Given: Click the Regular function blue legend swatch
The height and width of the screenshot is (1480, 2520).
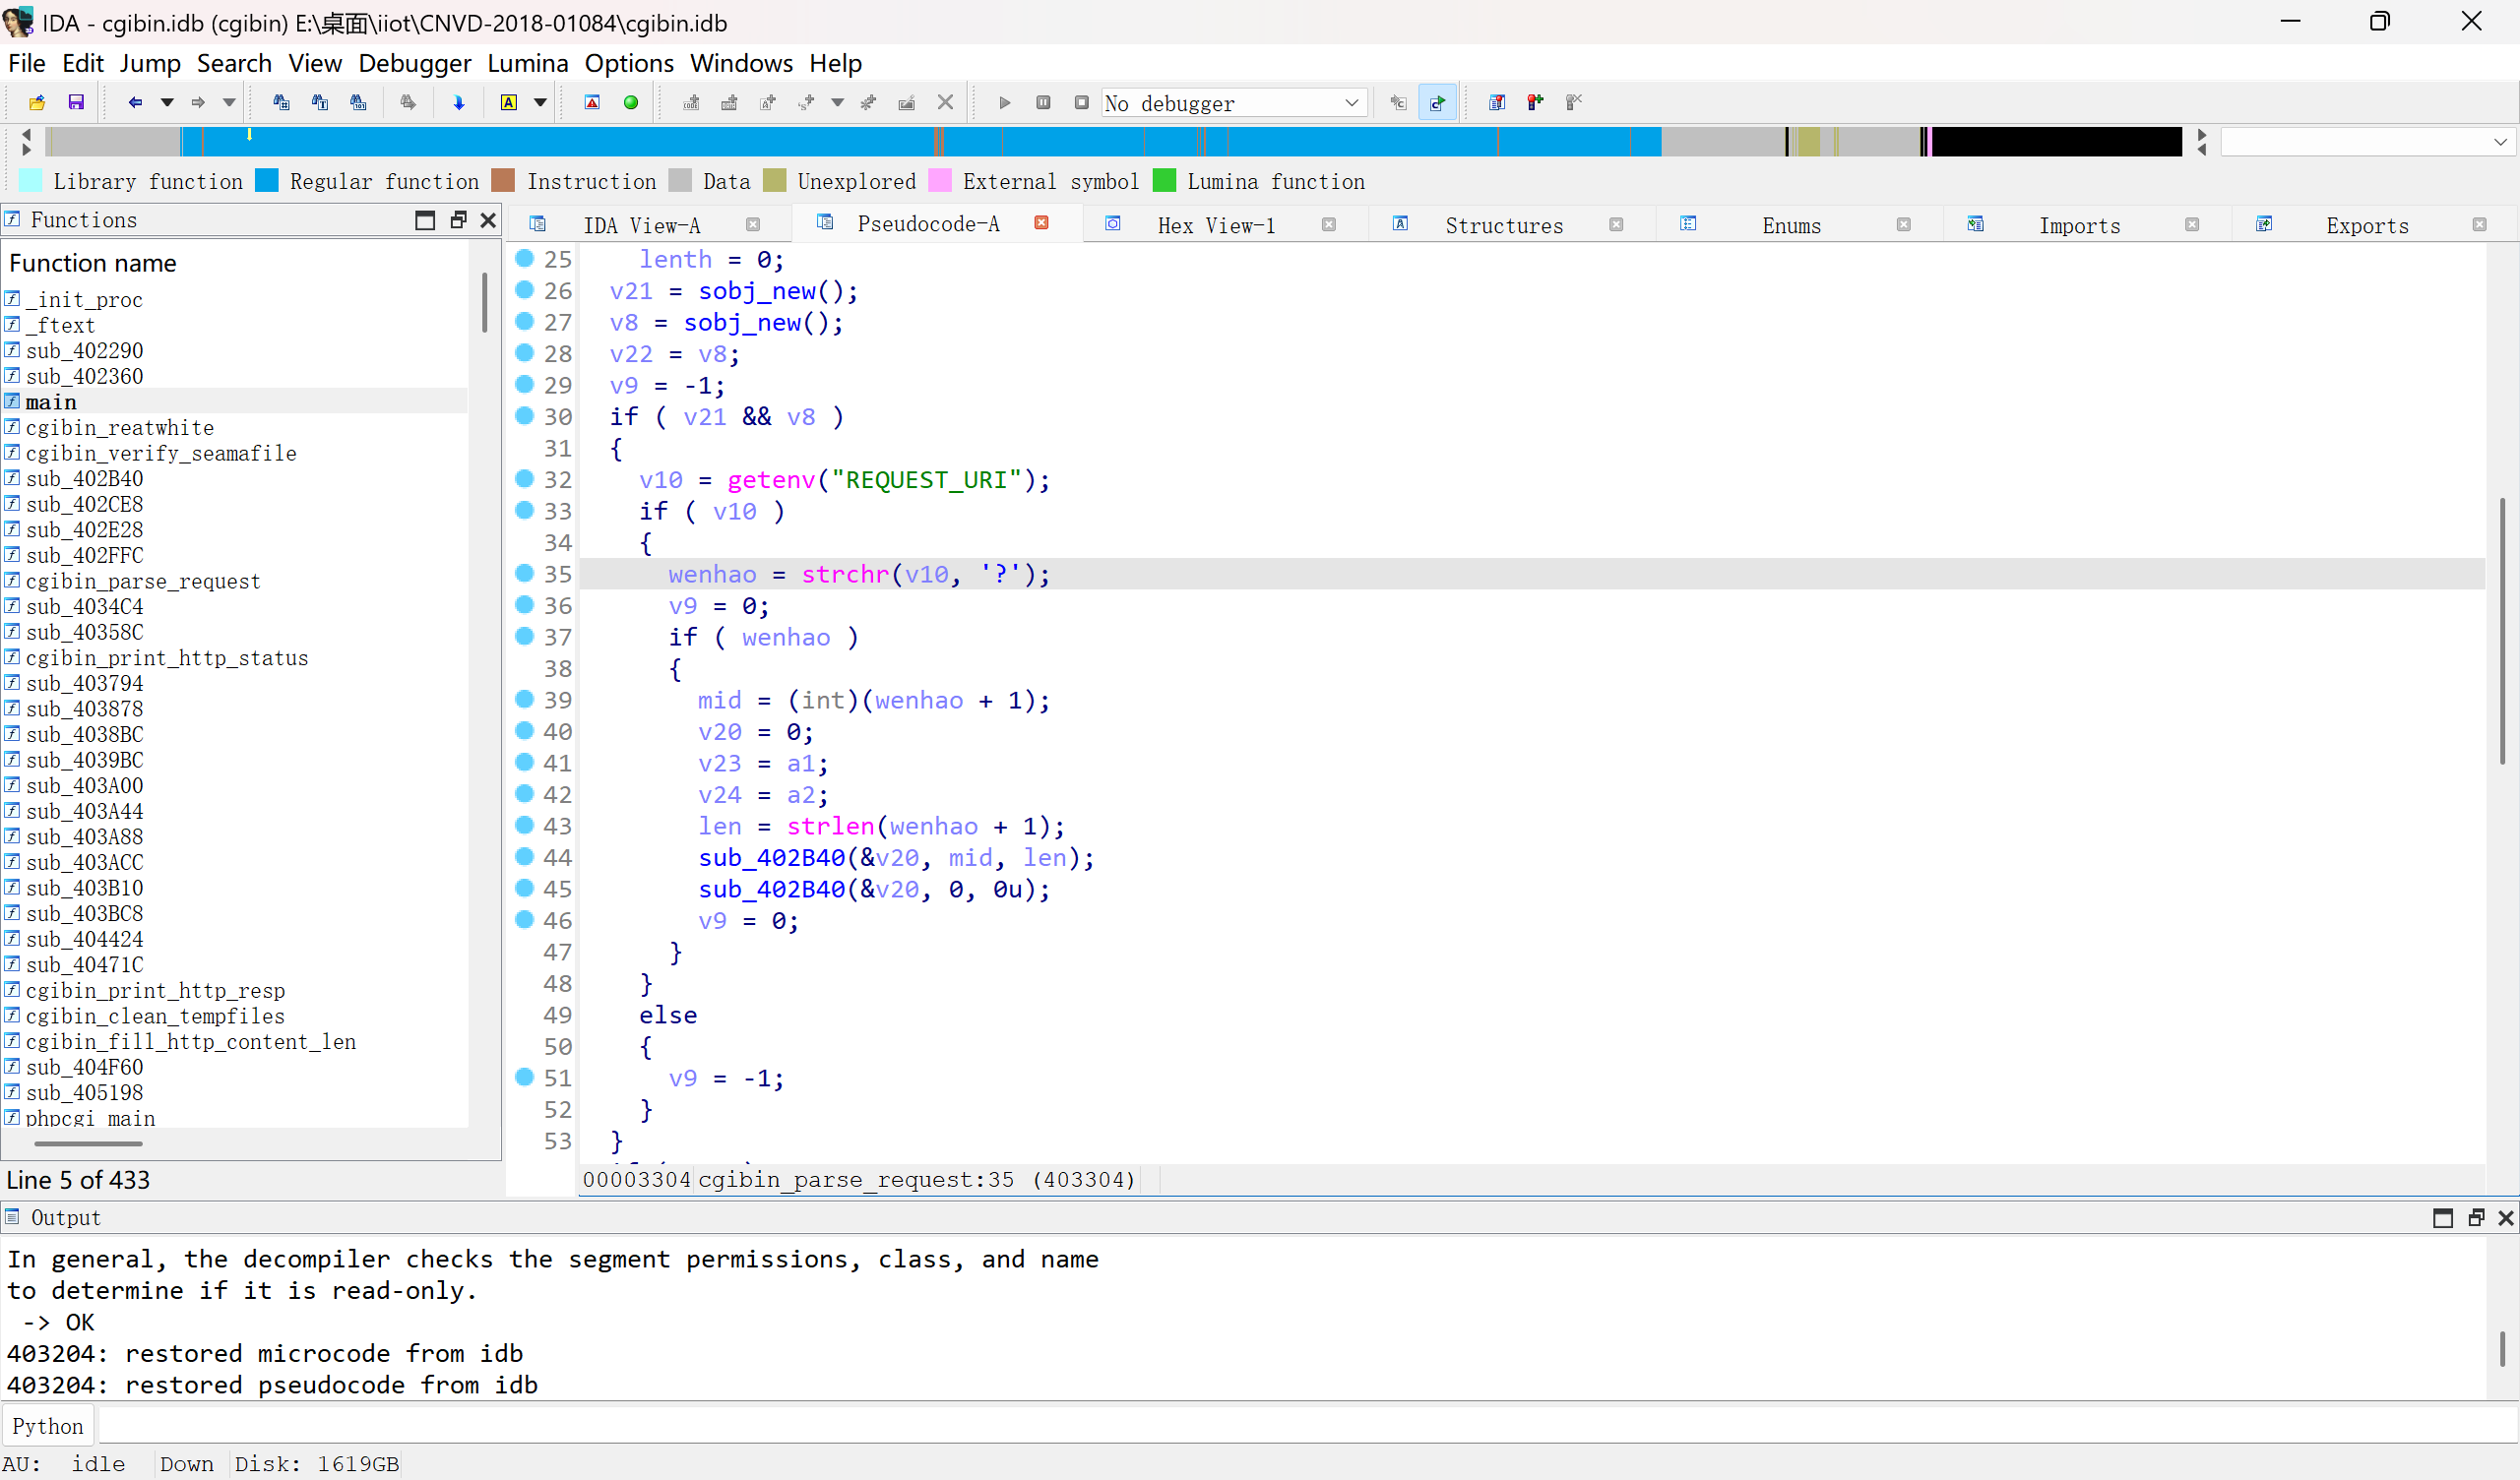Looking at the screenshot, I should click(x=267, y=180).
